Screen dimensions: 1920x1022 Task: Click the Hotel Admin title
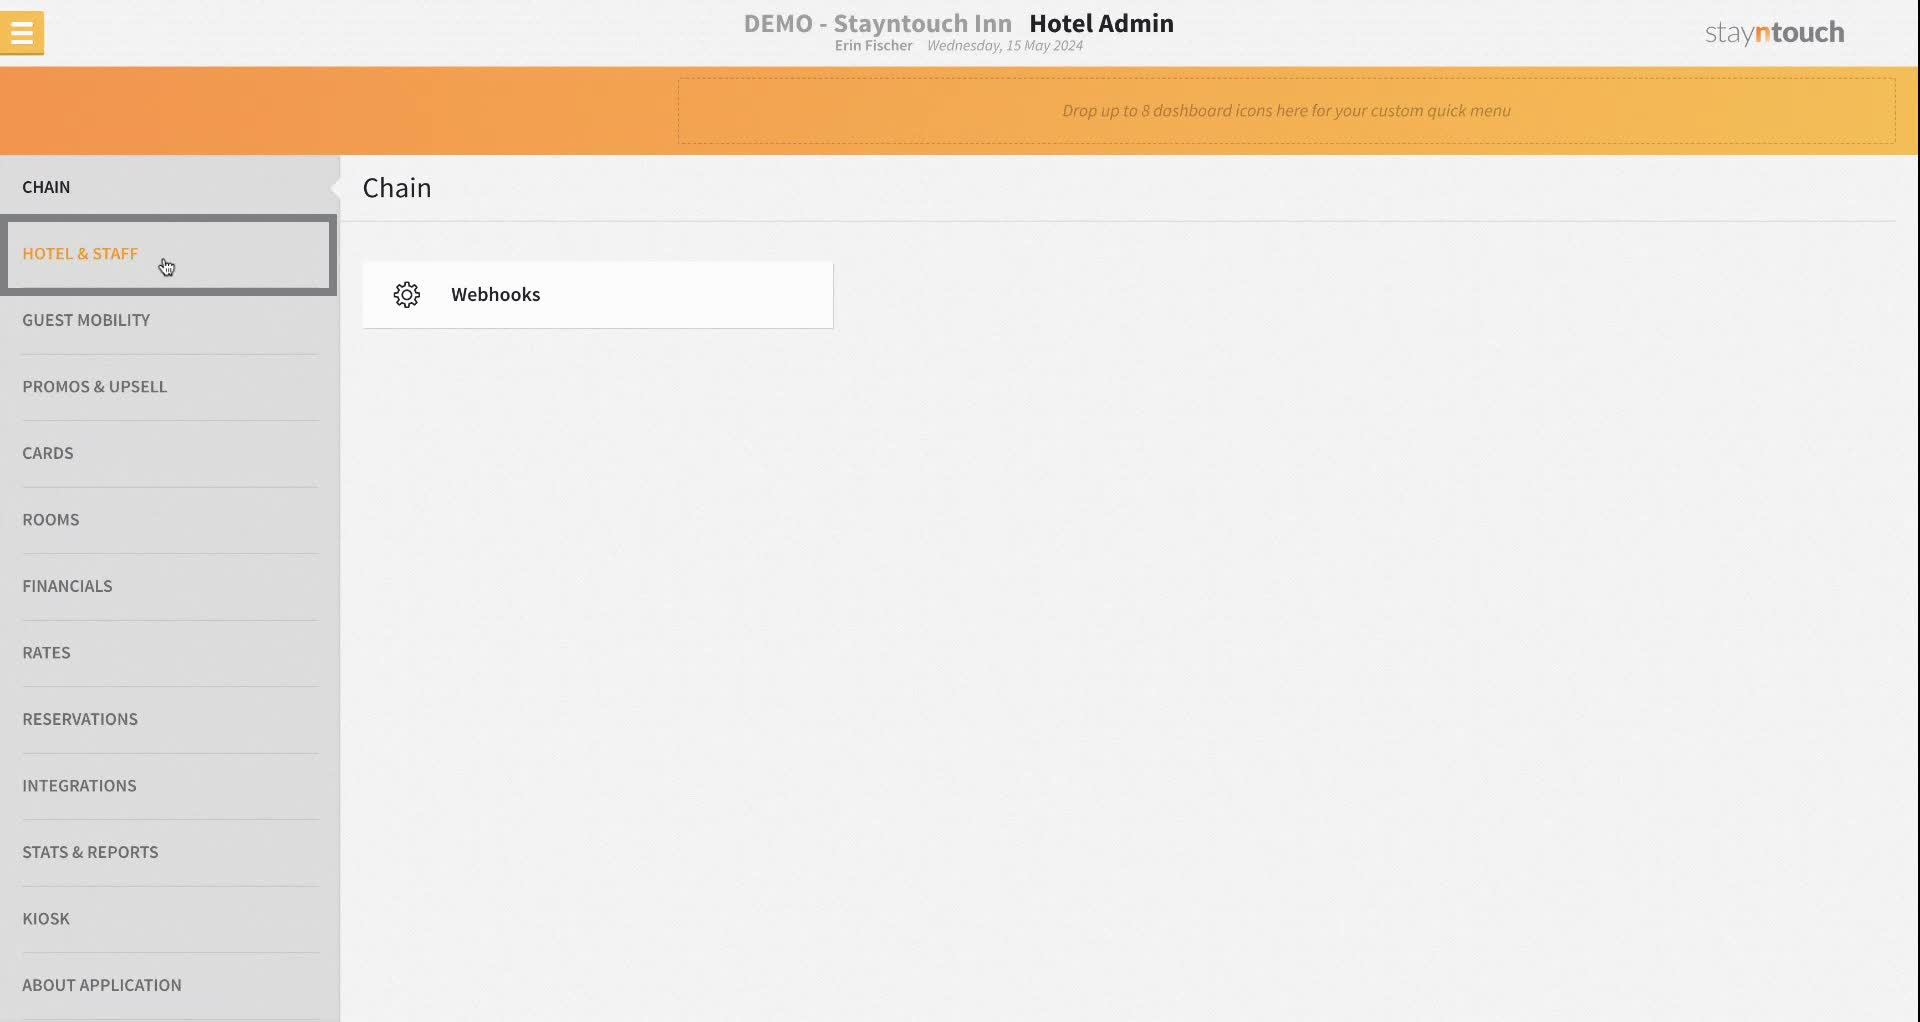(x=1101, y=23)
